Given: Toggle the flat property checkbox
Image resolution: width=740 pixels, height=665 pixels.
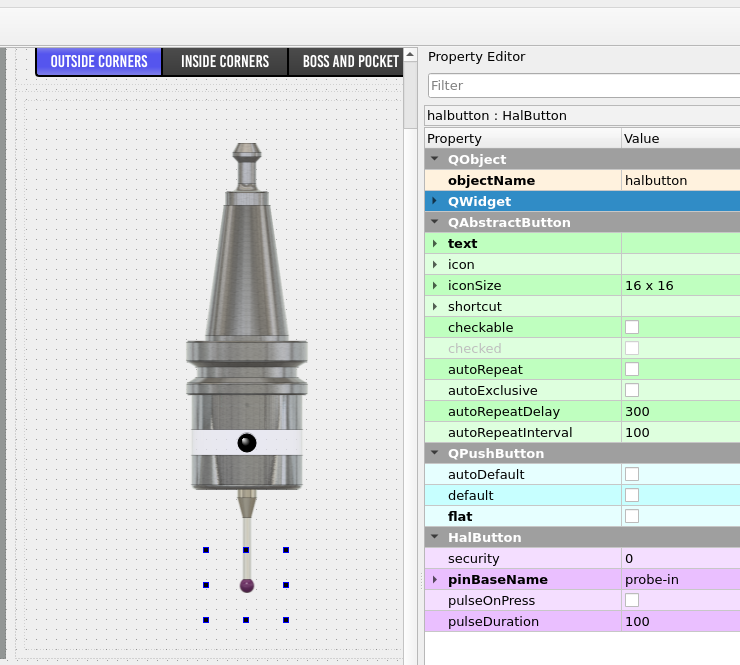Looking at the screenshot, I should tap(632, 516).
